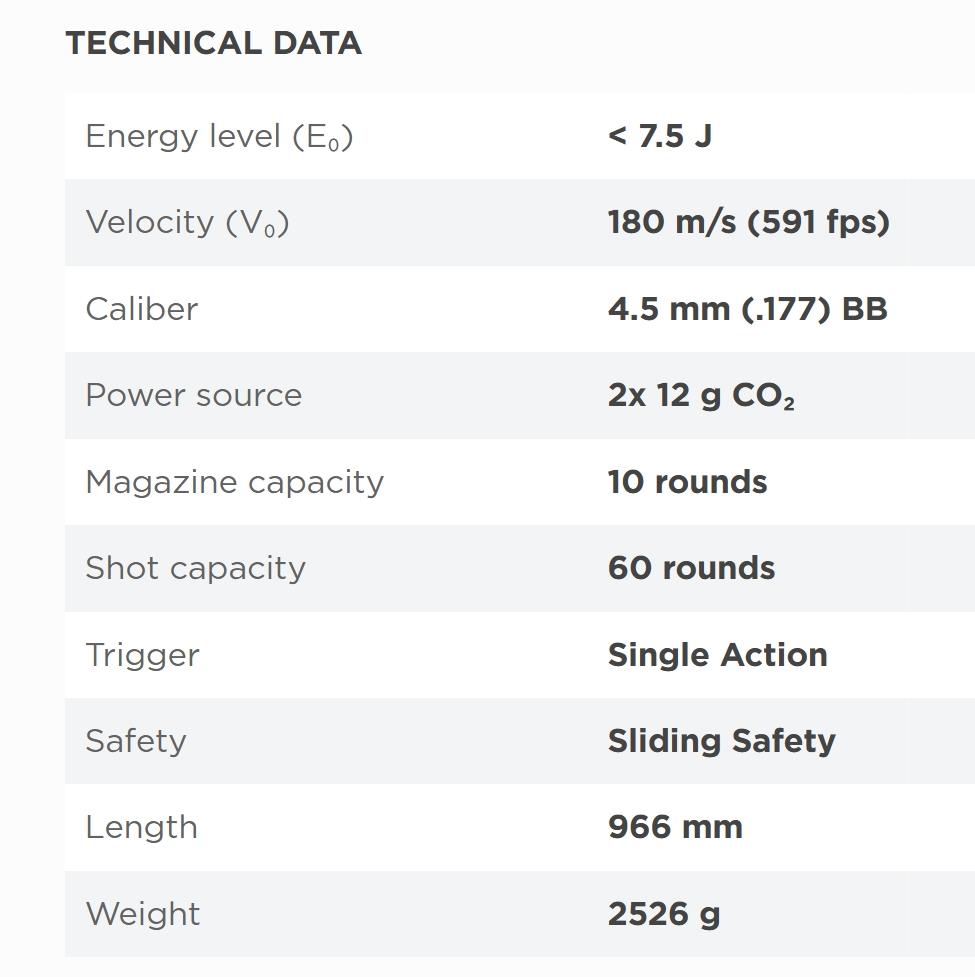Click the Trigger label
Viewport: 975px width, 977px height.
tap(142, 655)
